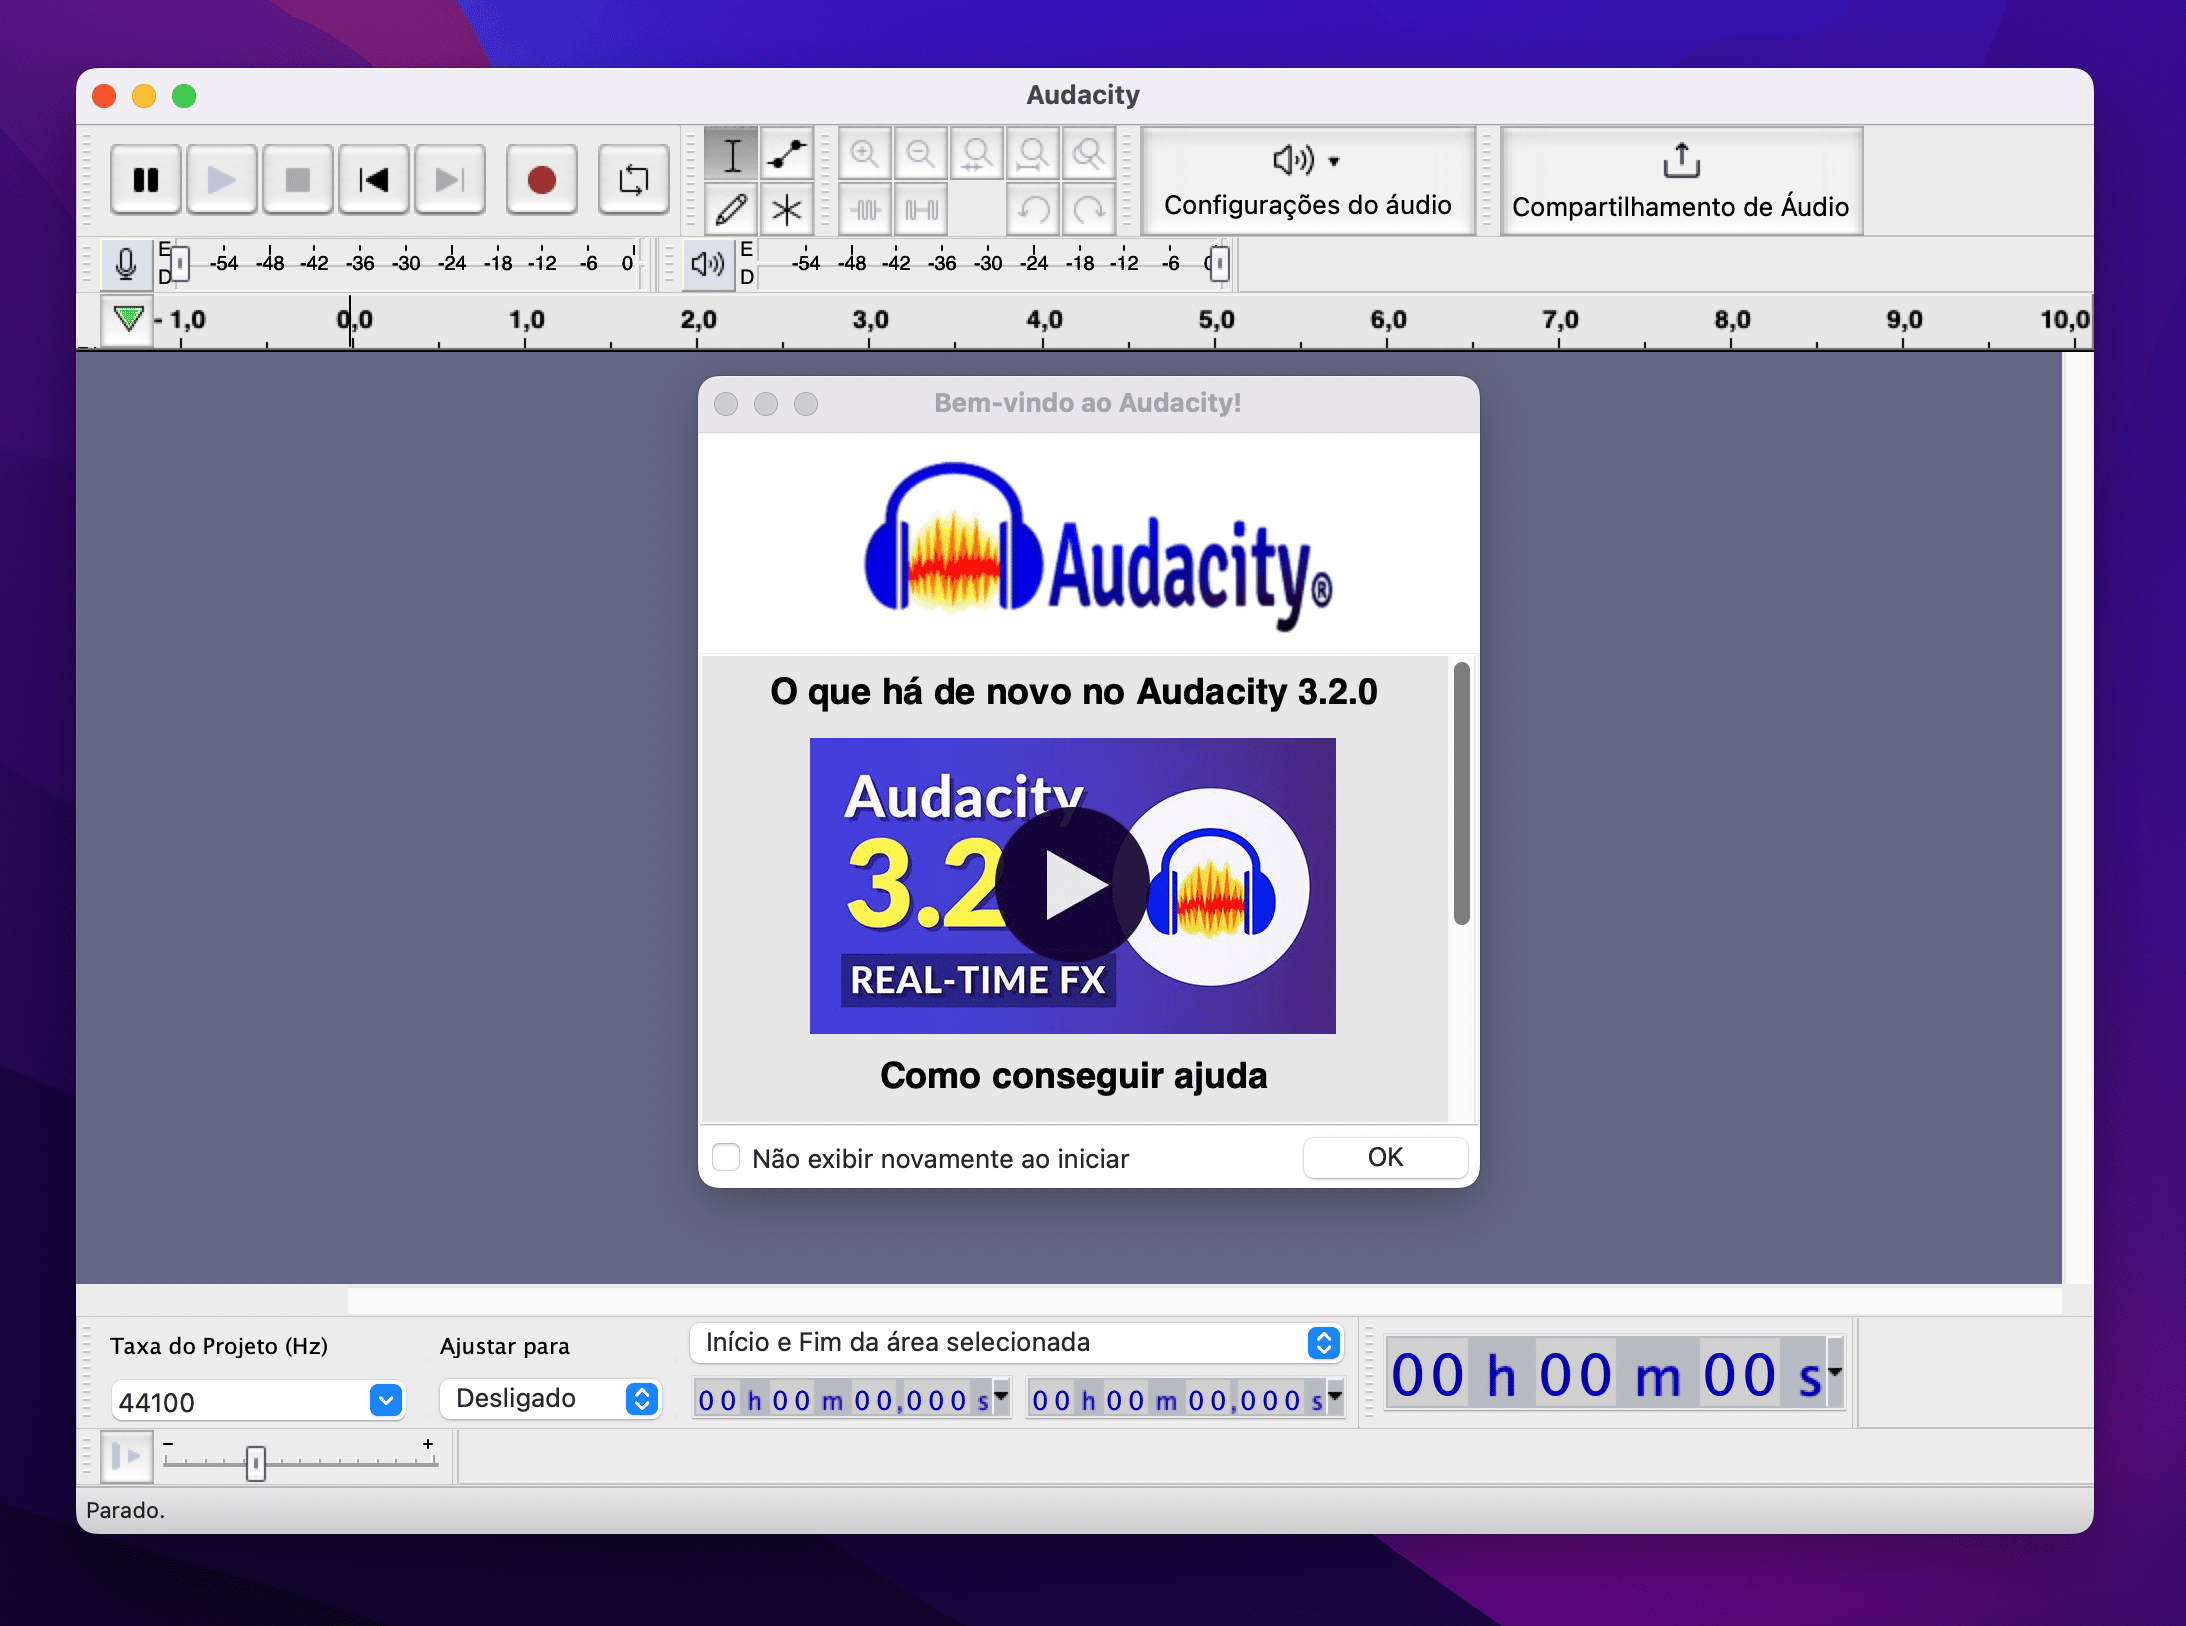
Task: Click the playback speed slider handle
Action: pos(256,1463)
